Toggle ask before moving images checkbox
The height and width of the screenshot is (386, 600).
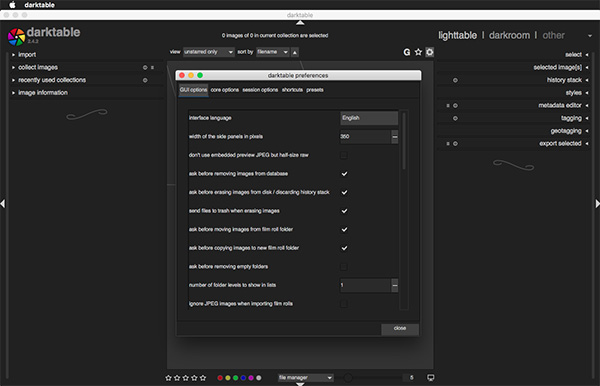[x=344, y=230]
